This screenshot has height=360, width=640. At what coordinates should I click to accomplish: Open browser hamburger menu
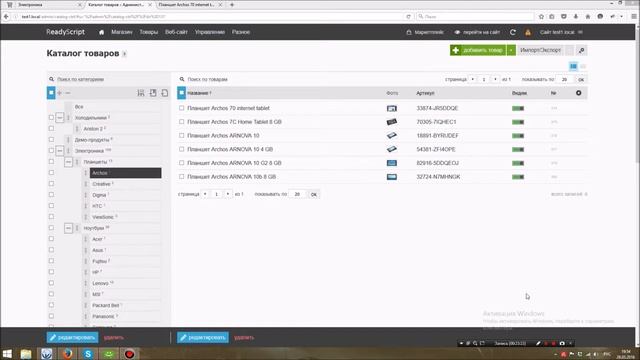(634, 17)
